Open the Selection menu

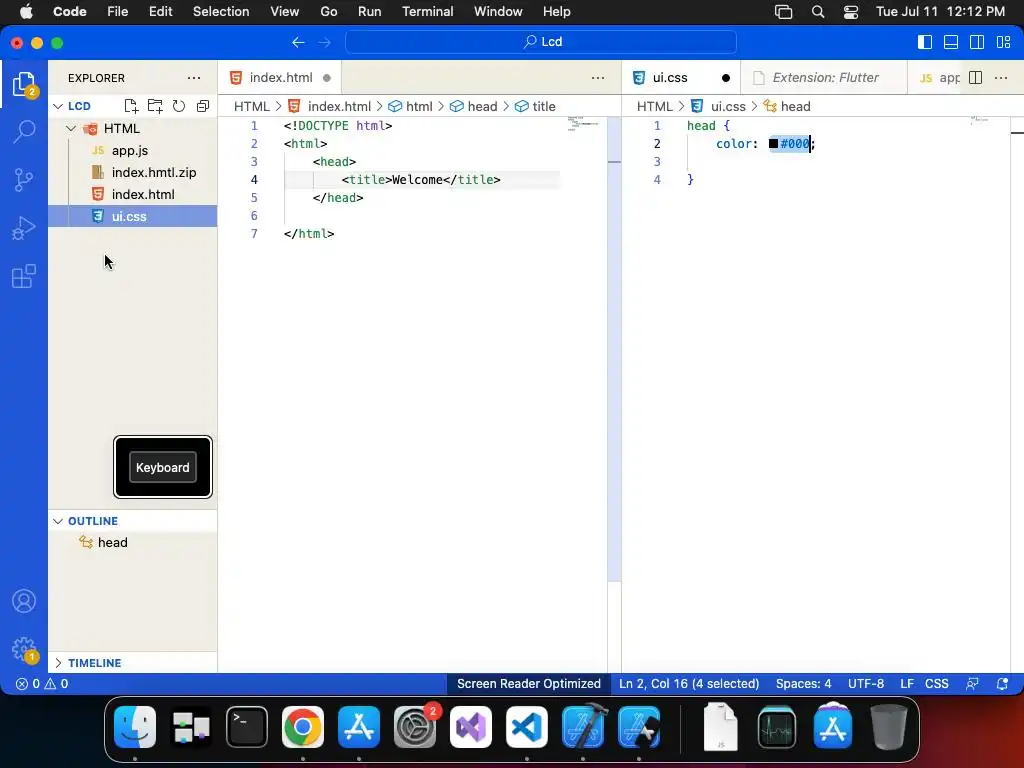pyautogui.click(x=221, y=12)
